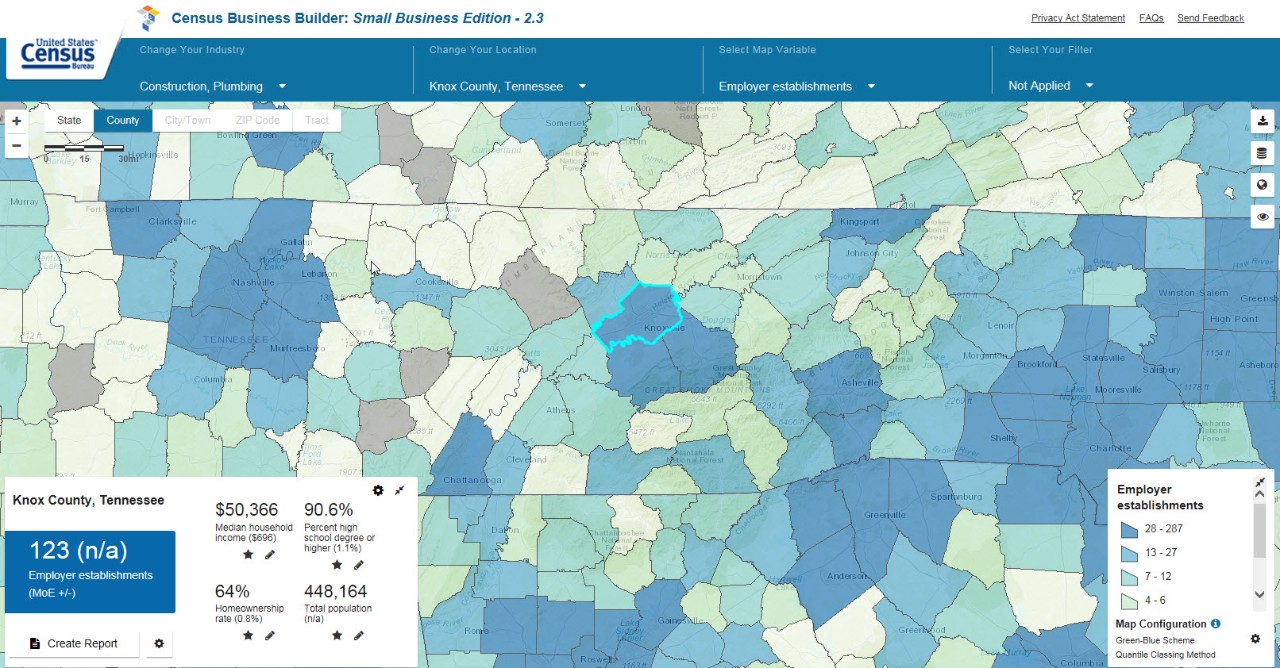Edit the Percent high school degree variable

pyautogui.click(x=359, y=565)
